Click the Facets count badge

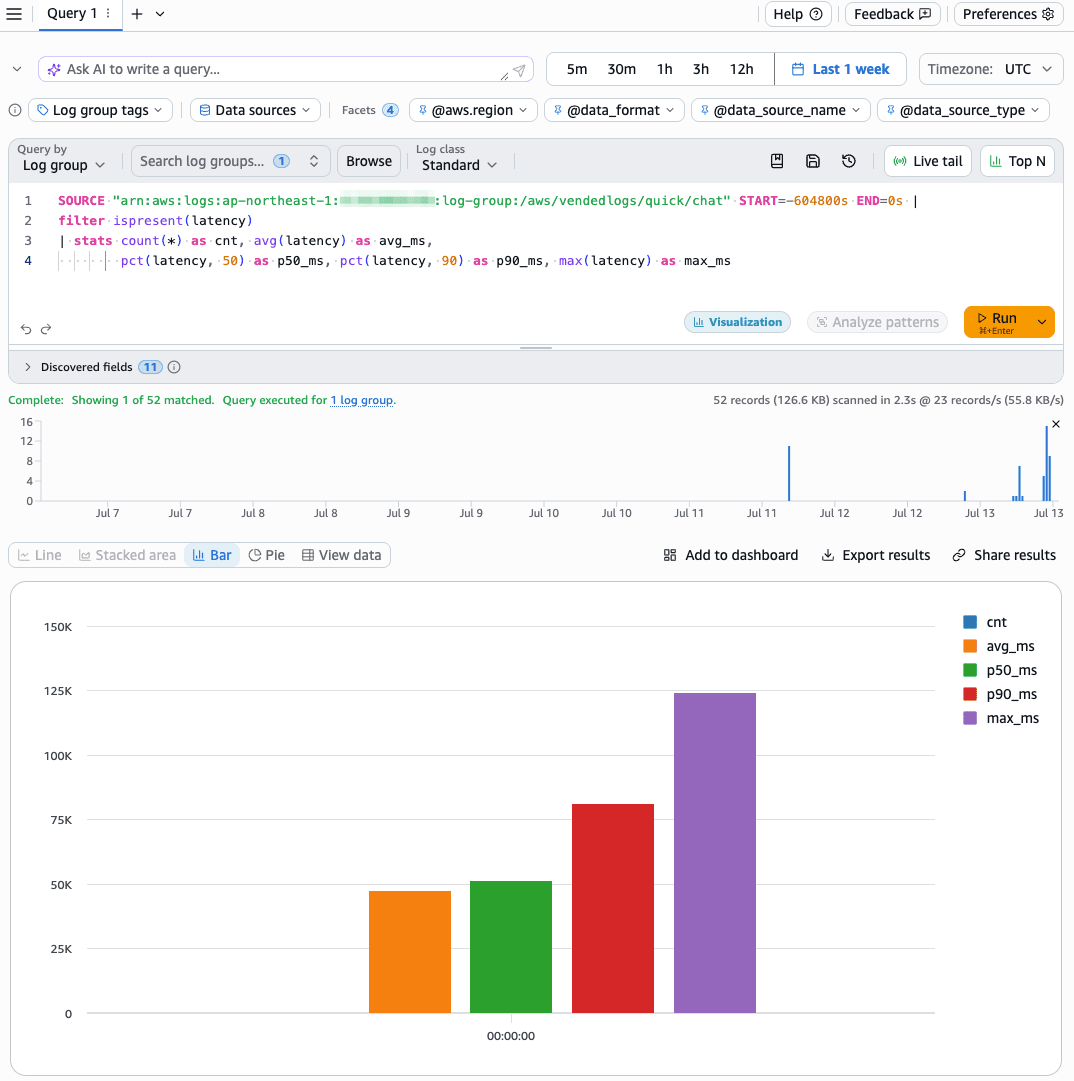[390, 110]
